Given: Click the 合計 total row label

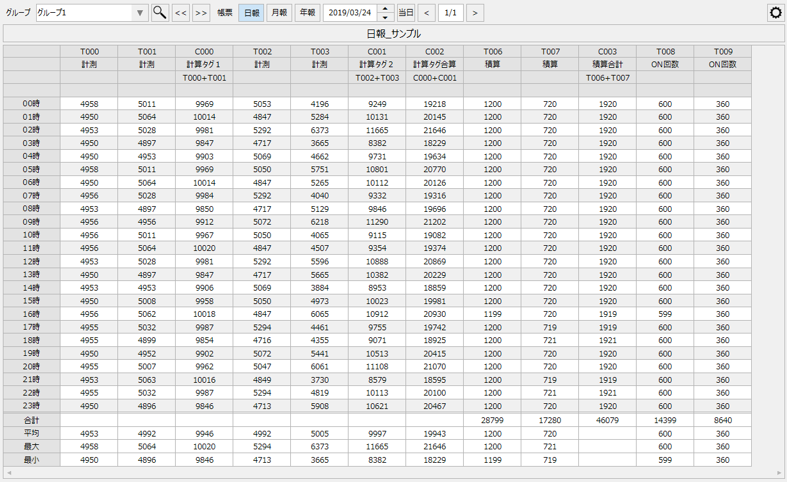Looking at the screenshot, I should click(31, 421).
